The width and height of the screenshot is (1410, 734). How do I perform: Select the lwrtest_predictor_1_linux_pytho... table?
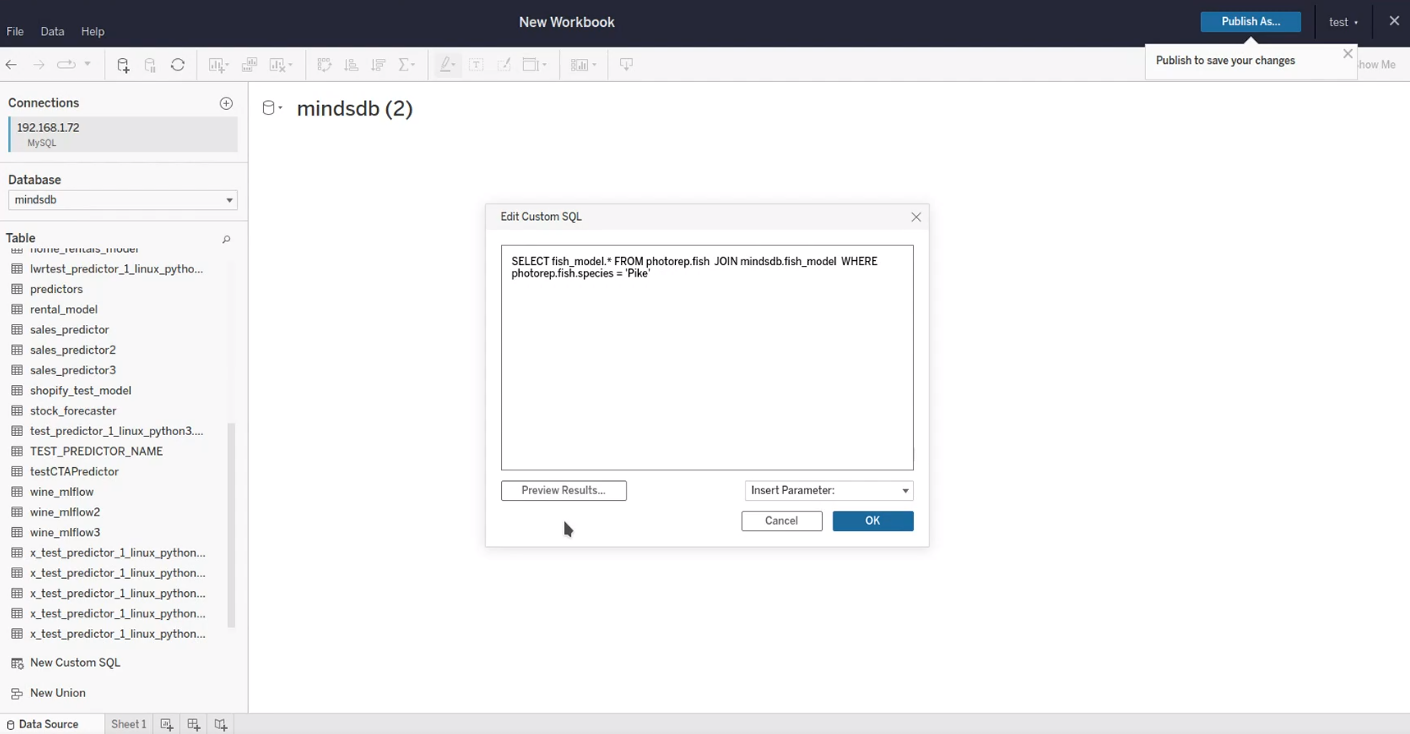tap(116, 269)
